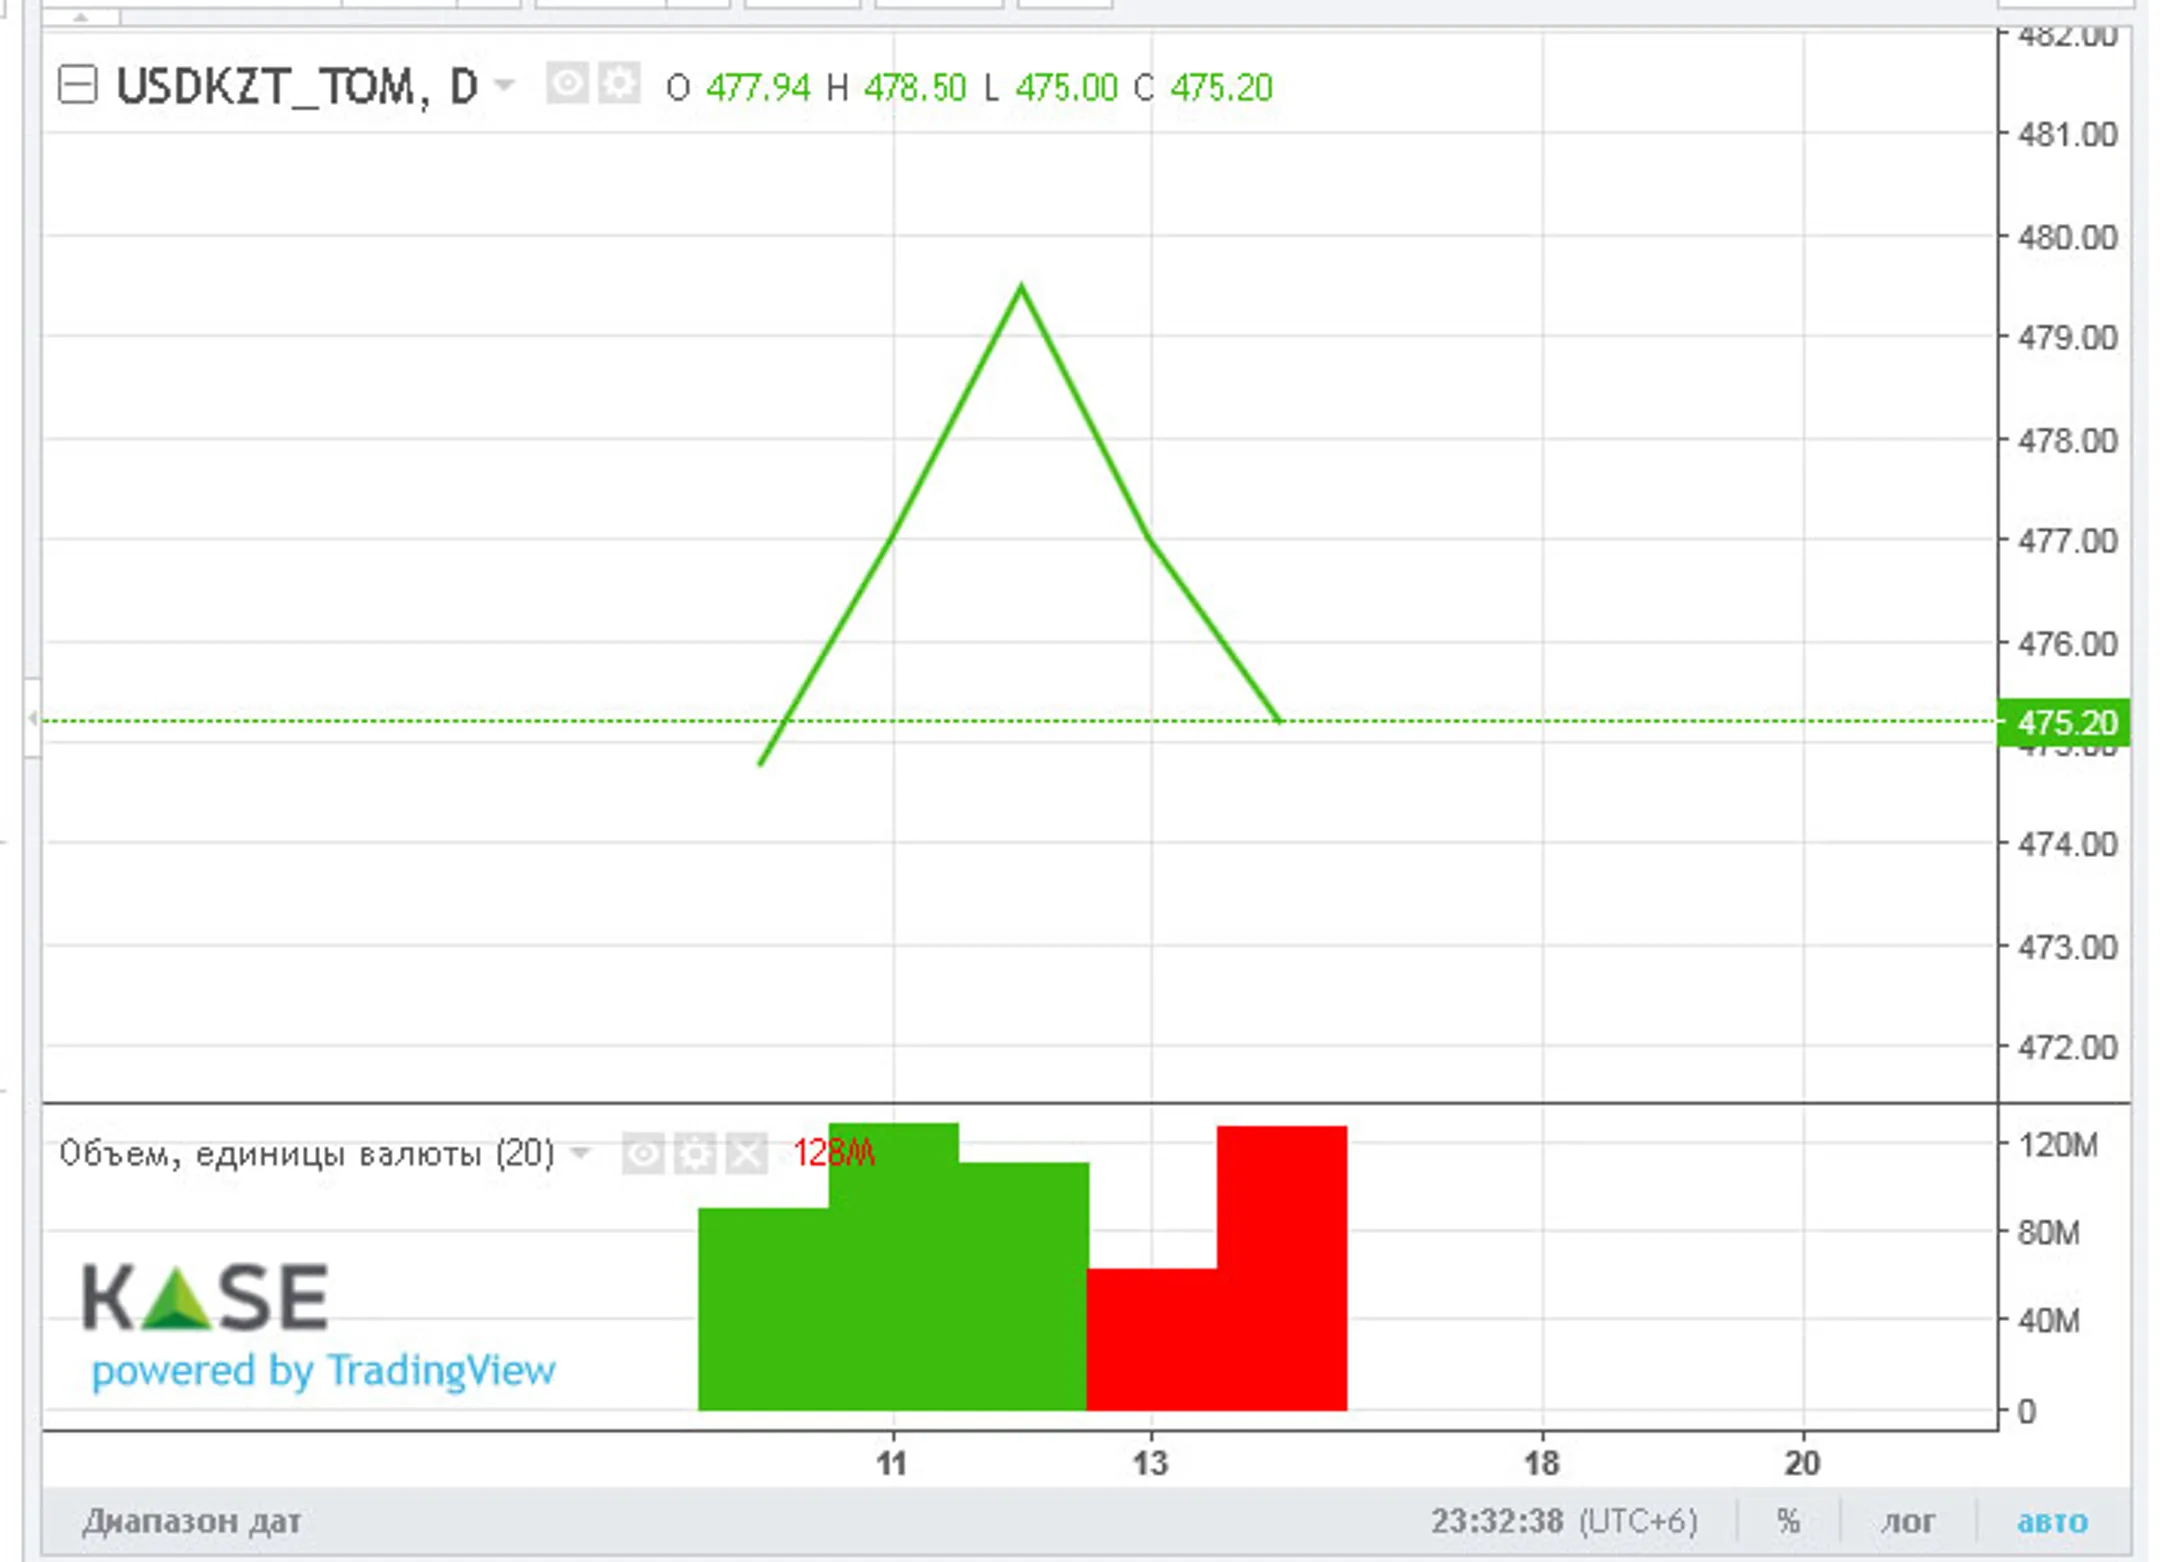This screenshot has height=1562, width=2160.
Task: Click the red 128M volume value
Action: point(833,1153)
